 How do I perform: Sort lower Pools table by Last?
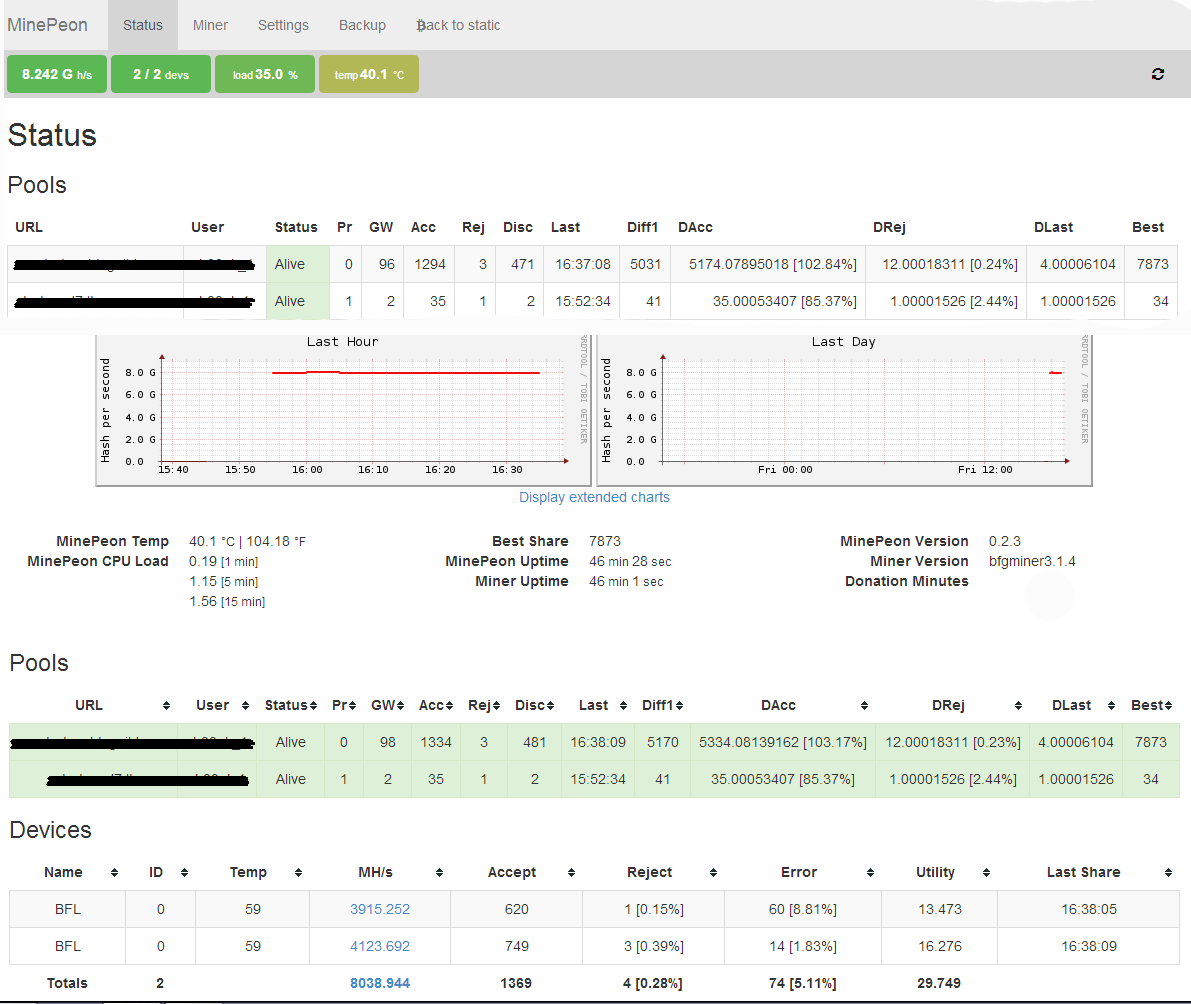tap(598, 706)
